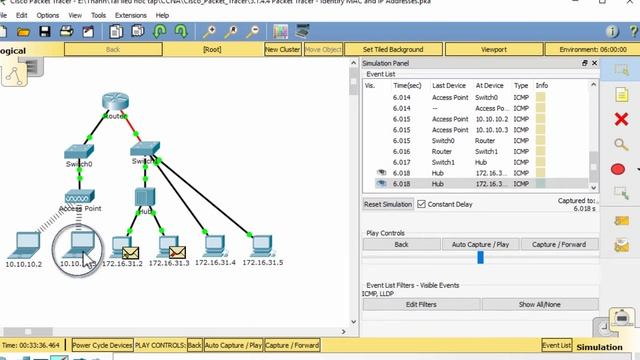
Task: Paste using the toolbar icon
Action: (x=138, y=31)
